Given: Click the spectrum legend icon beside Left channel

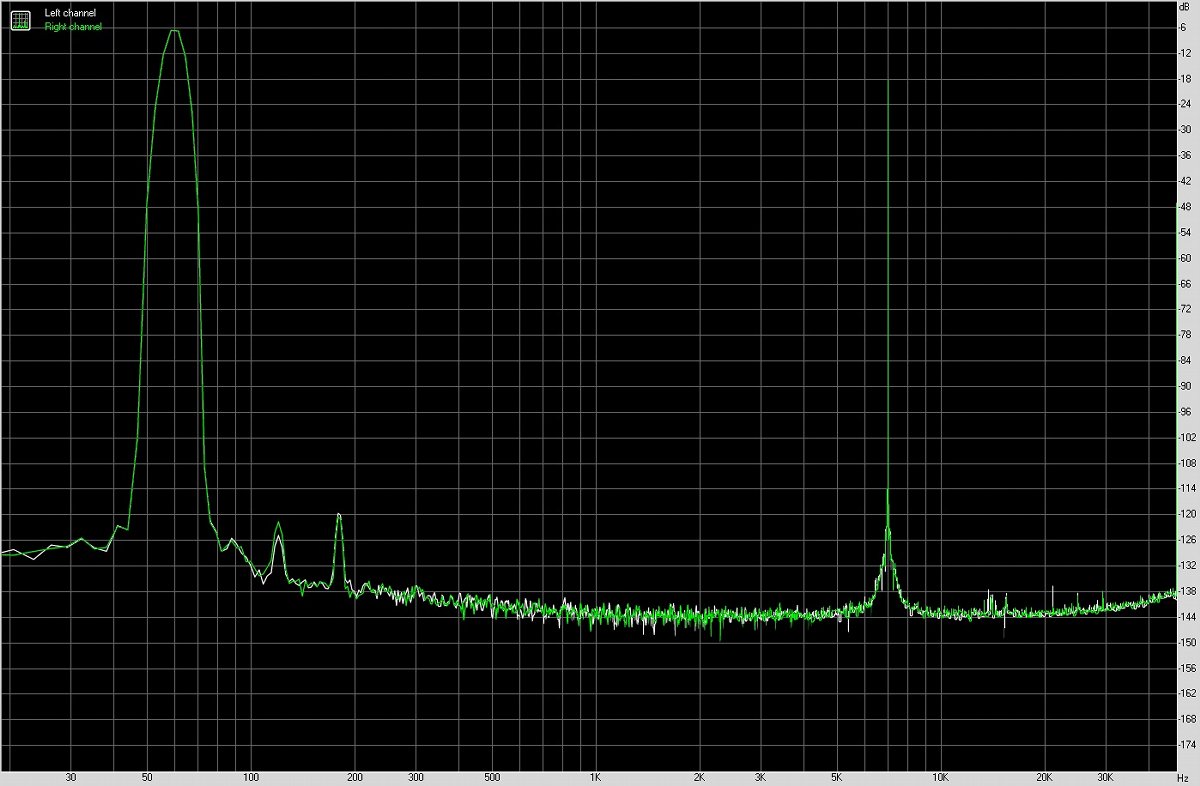Looking at the screenshot, I should pos(21,19).
